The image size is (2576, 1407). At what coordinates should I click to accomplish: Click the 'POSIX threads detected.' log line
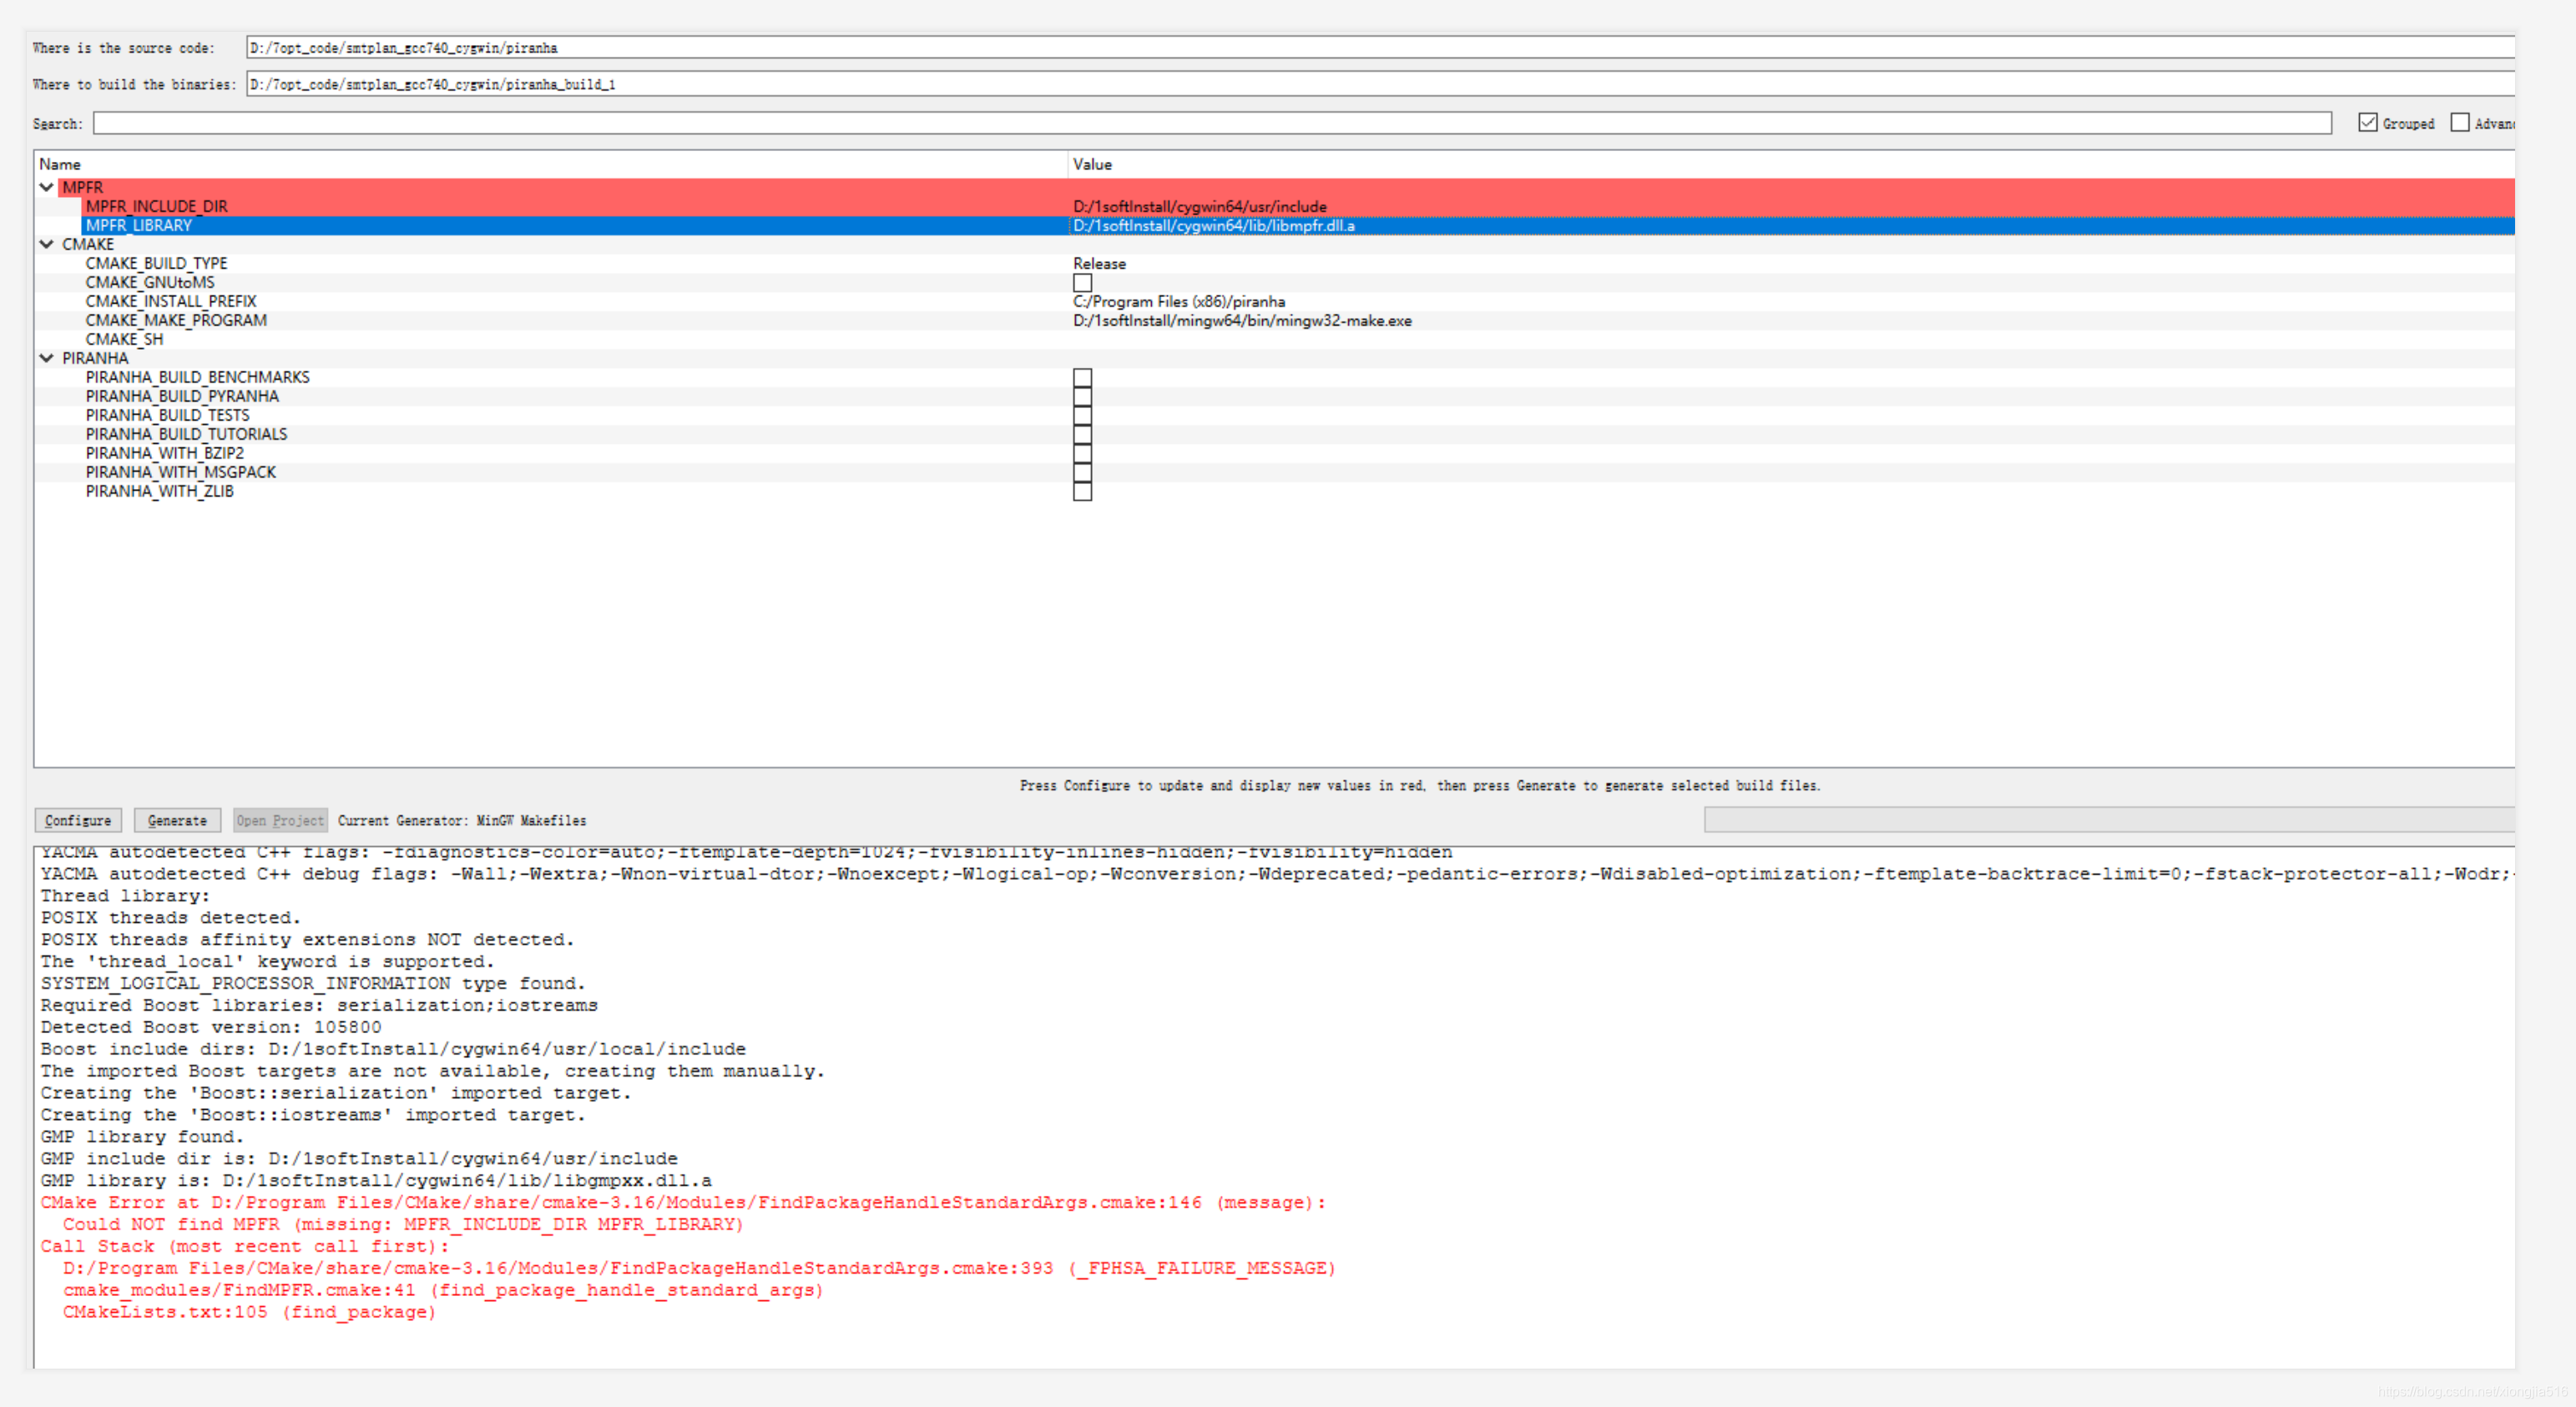(x=171, y=918)
